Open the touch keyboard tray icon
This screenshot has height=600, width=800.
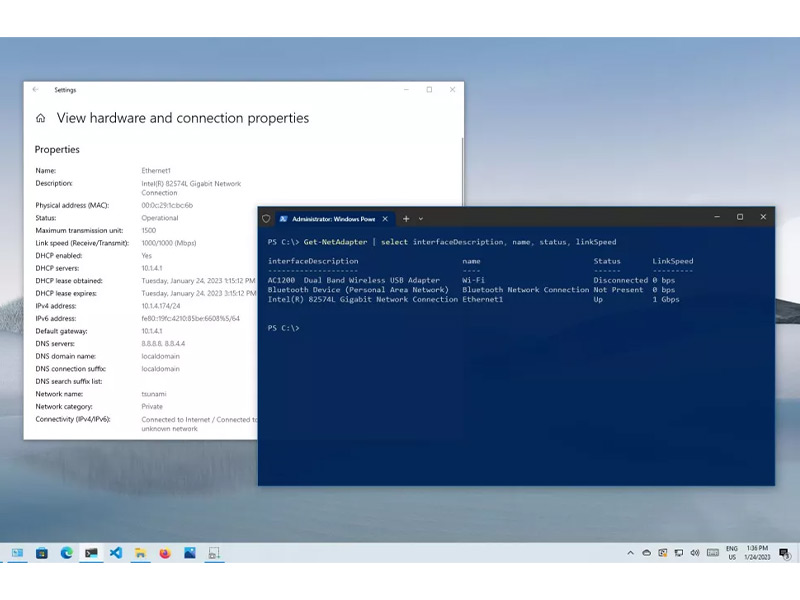713,553
